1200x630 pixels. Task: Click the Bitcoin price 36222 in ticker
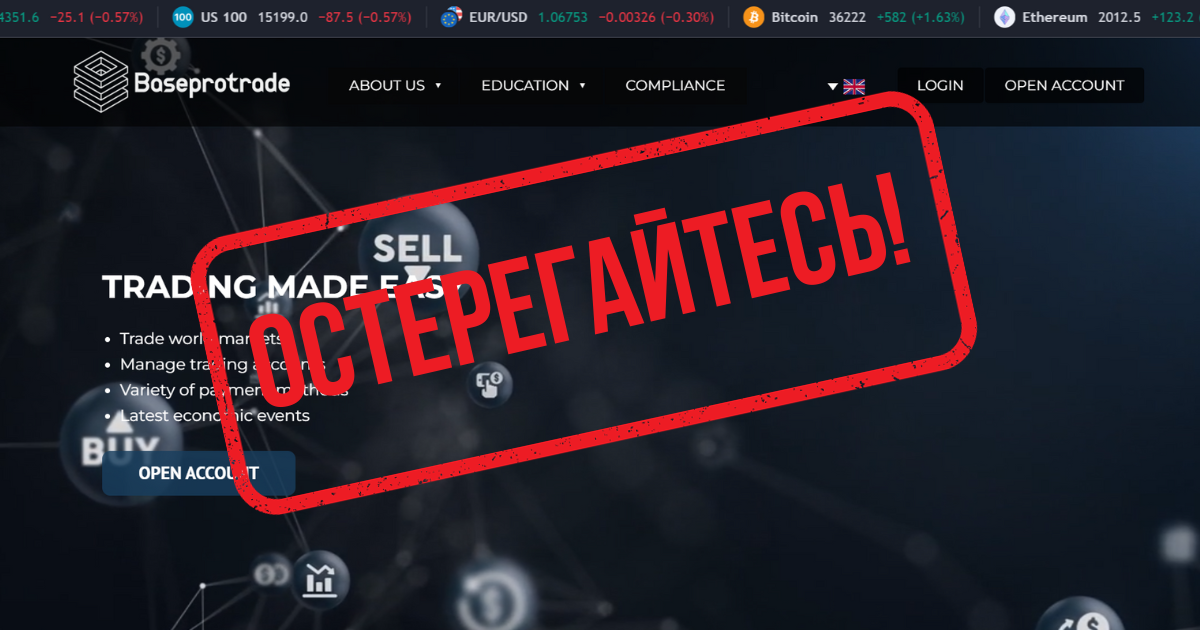tap(847, 17)
